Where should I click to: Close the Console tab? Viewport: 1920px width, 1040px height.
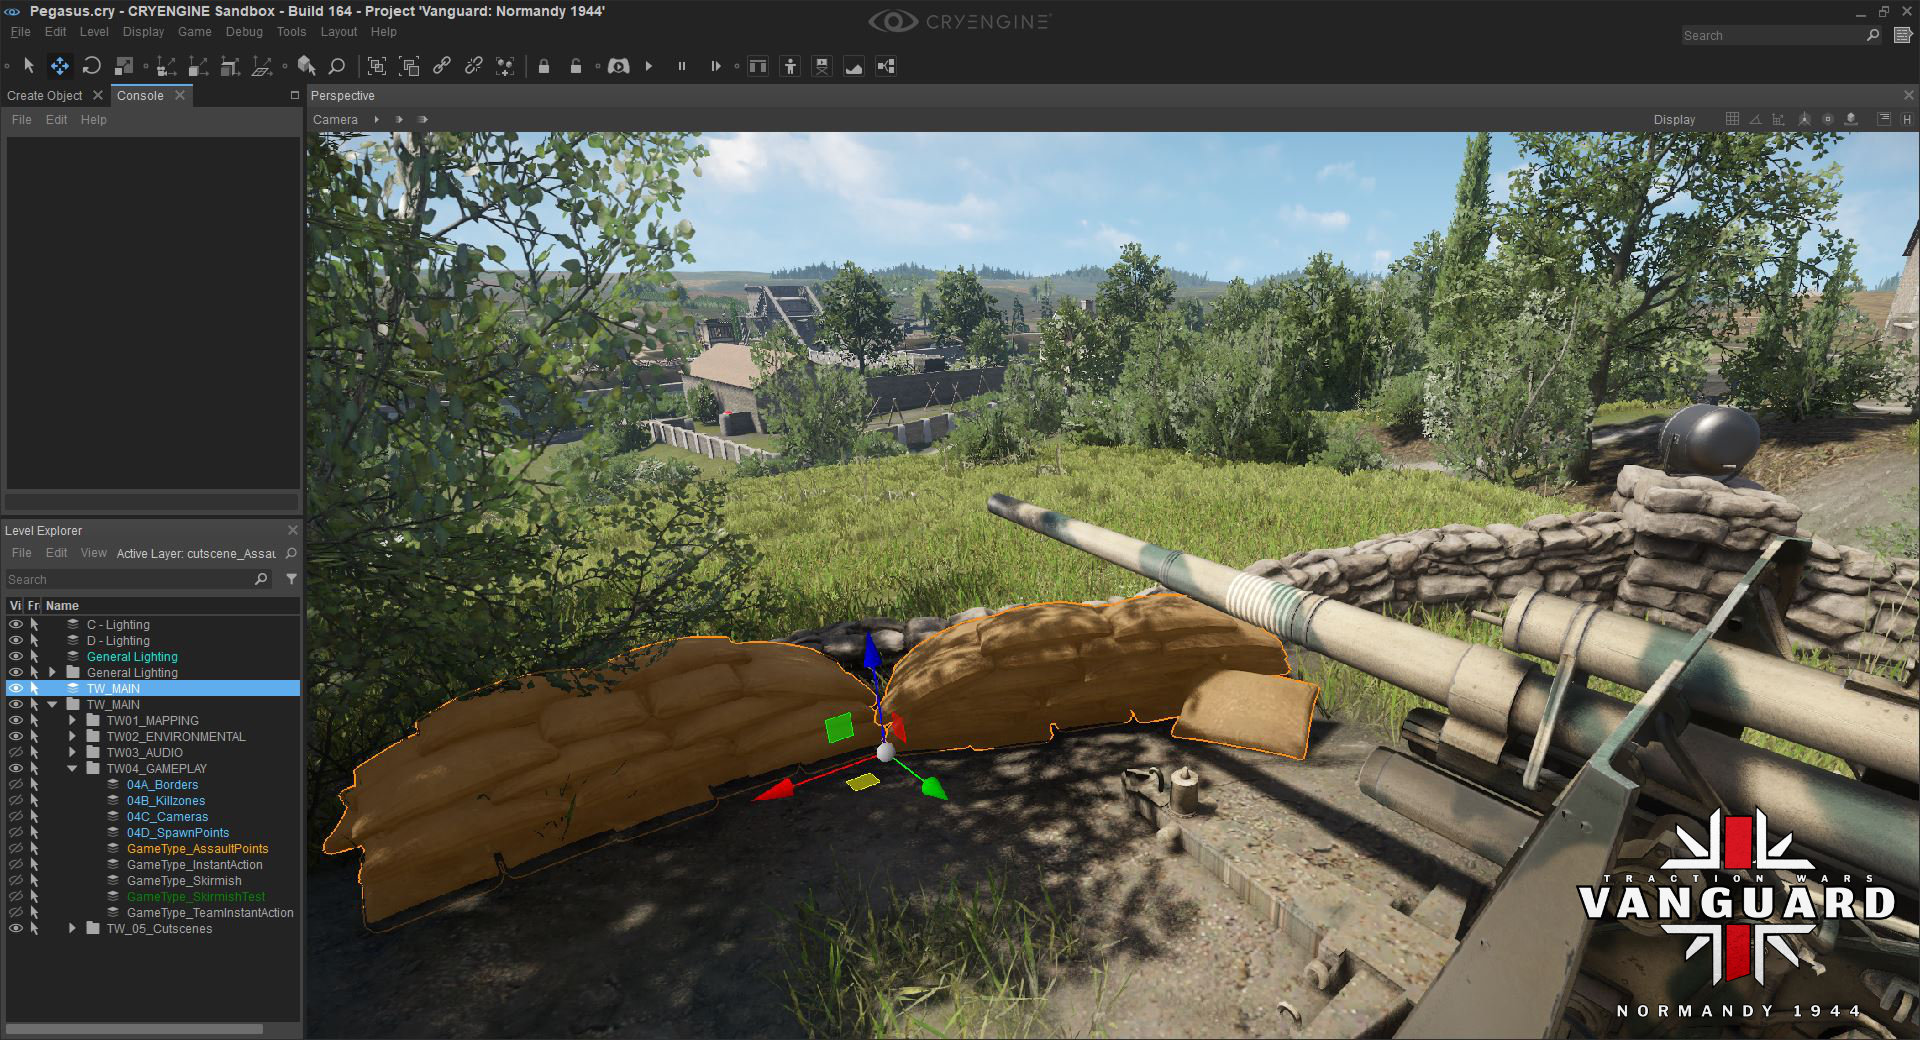pos(180,95)
